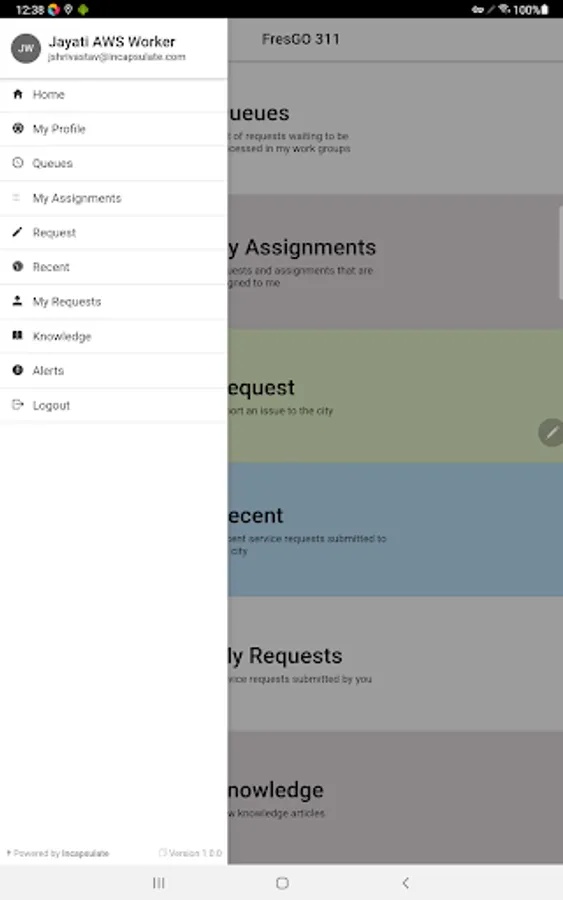Open the green Request tile
The height and width of the screenshot is (900, 563).
395,396
